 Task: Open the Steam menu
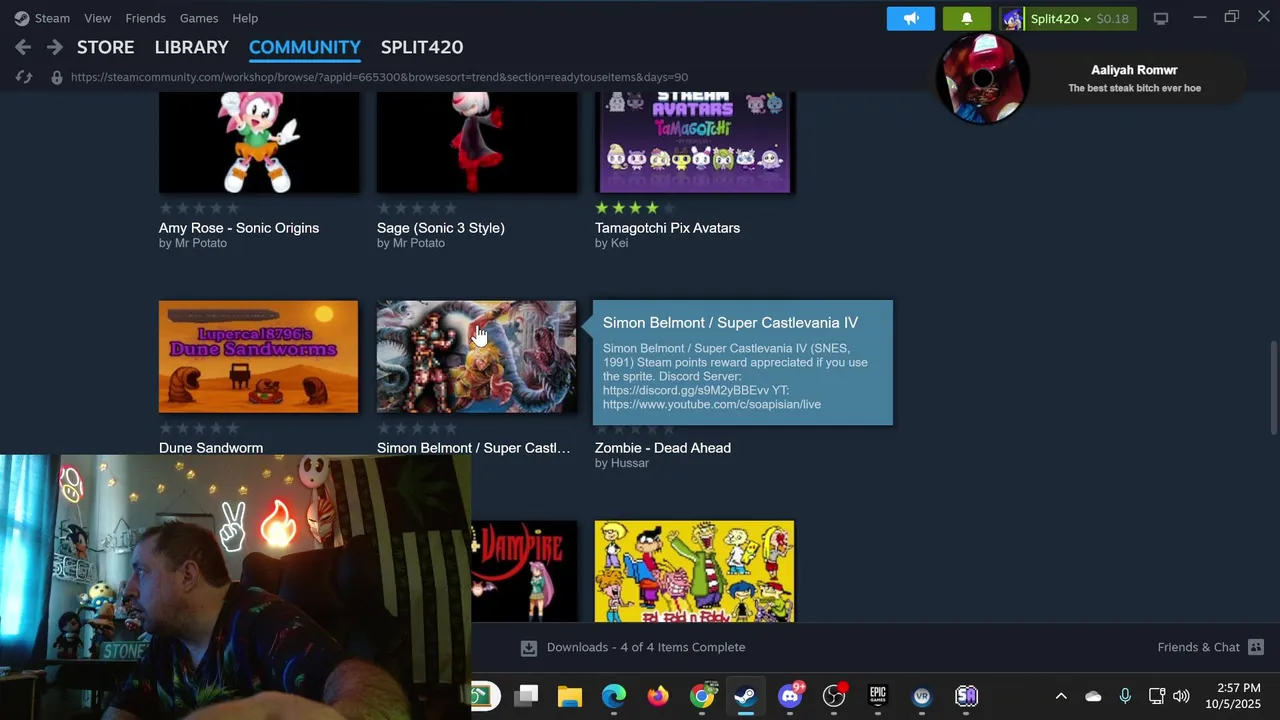click(x=52, y=18)
